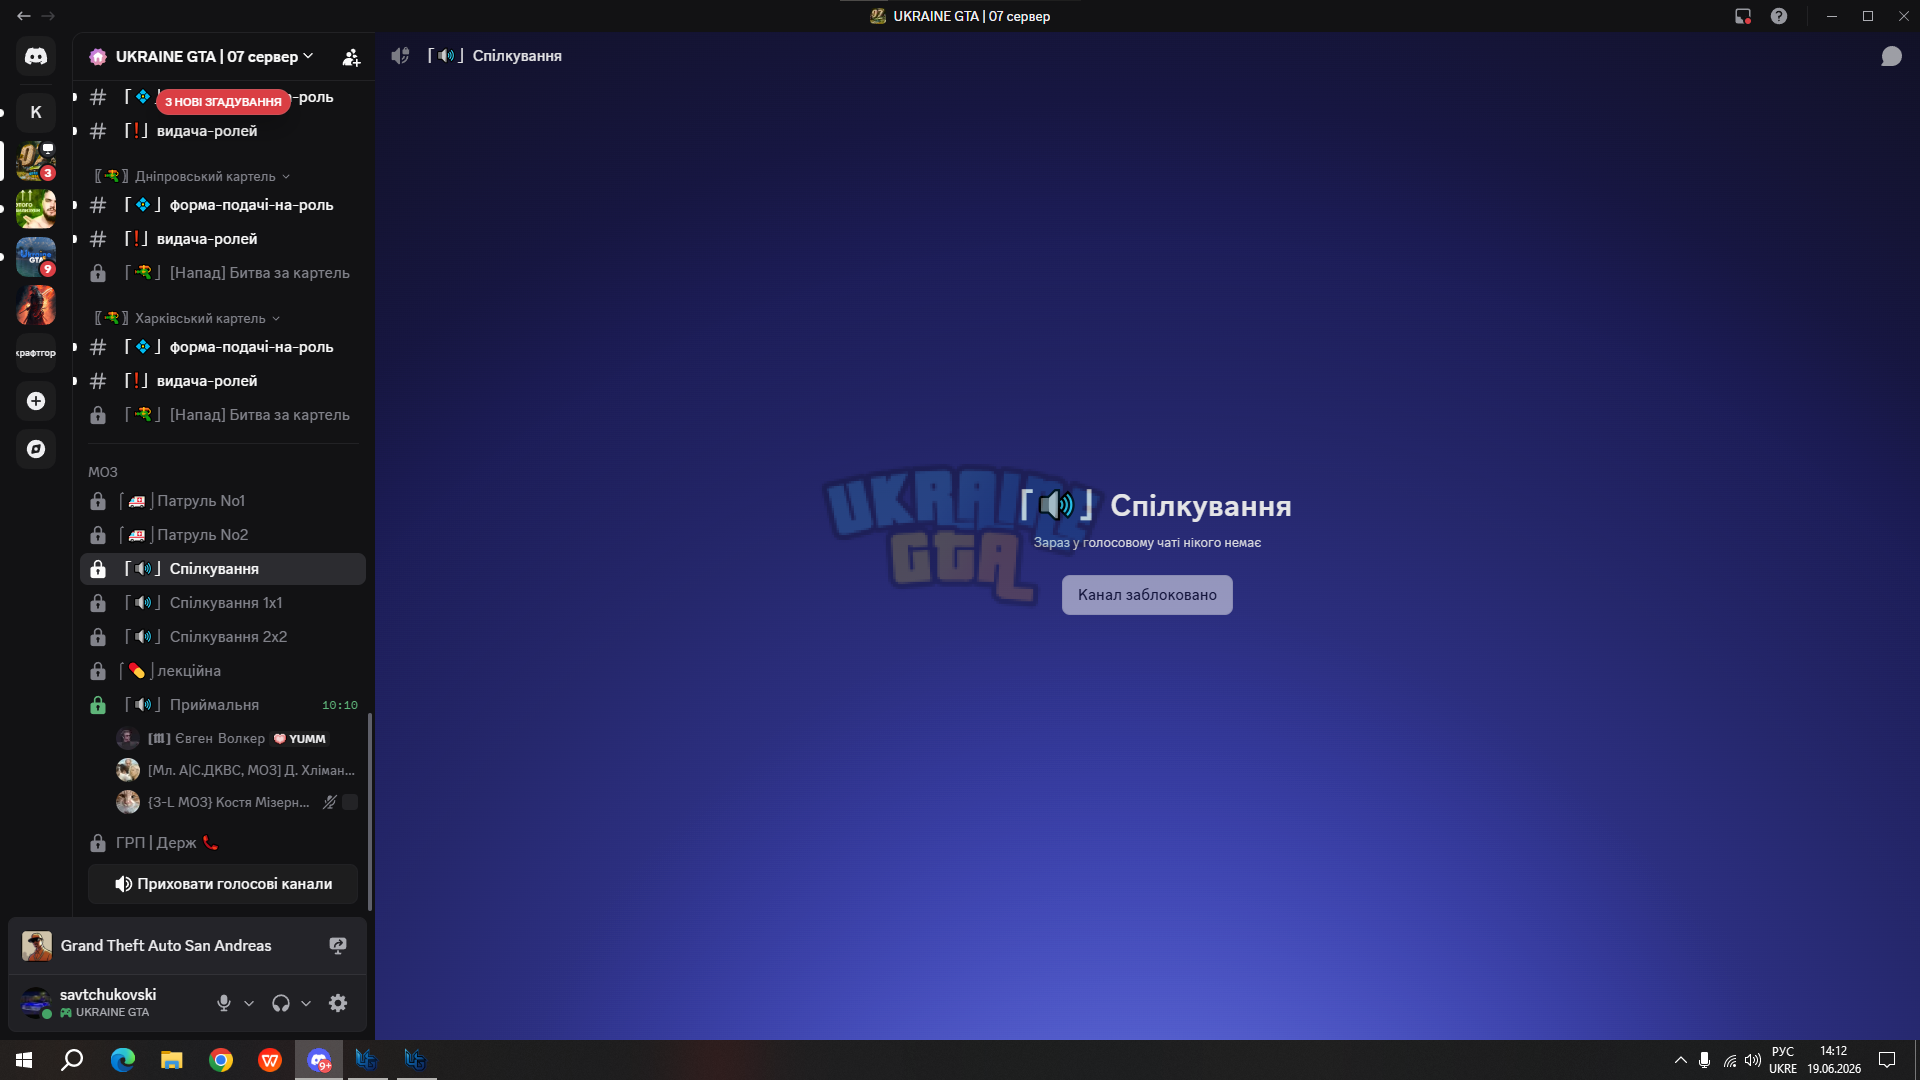Open invite people icon beside server name
This screenshot has height=1080, width=1920.
(351, 57)
